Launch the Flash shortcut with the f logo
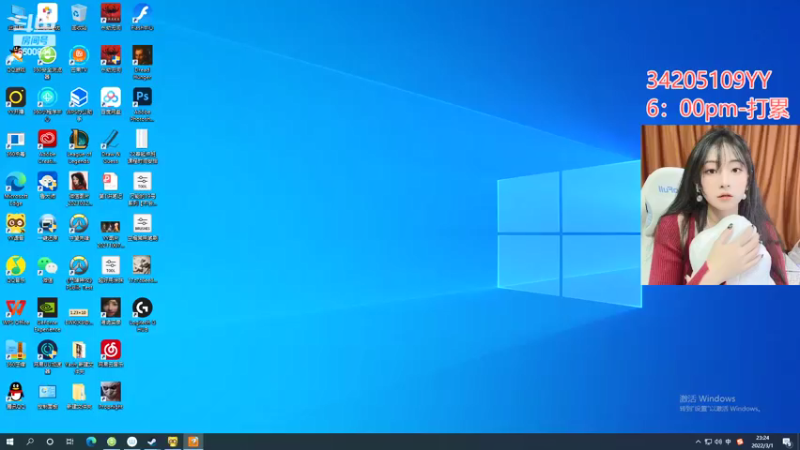Viewport: 800px width, 450px height. pyautogui.click(x=142, y=17)
